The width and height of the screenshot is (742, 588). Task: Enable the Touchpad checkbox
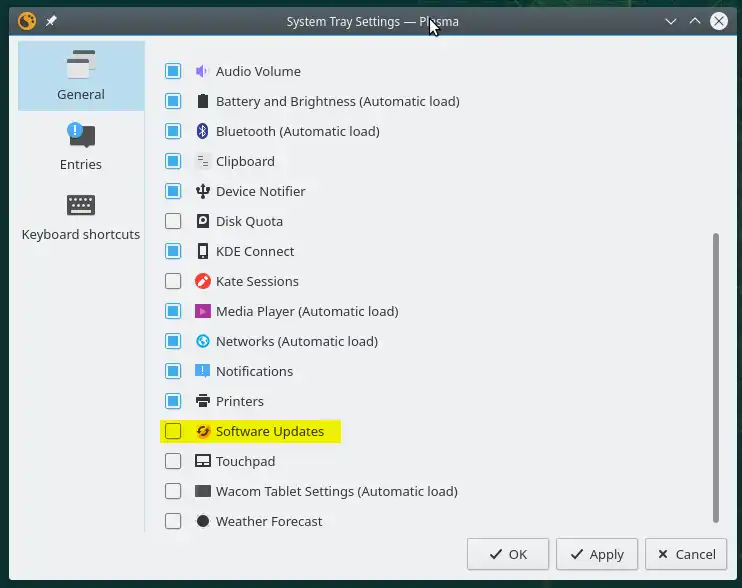[173, 461]
